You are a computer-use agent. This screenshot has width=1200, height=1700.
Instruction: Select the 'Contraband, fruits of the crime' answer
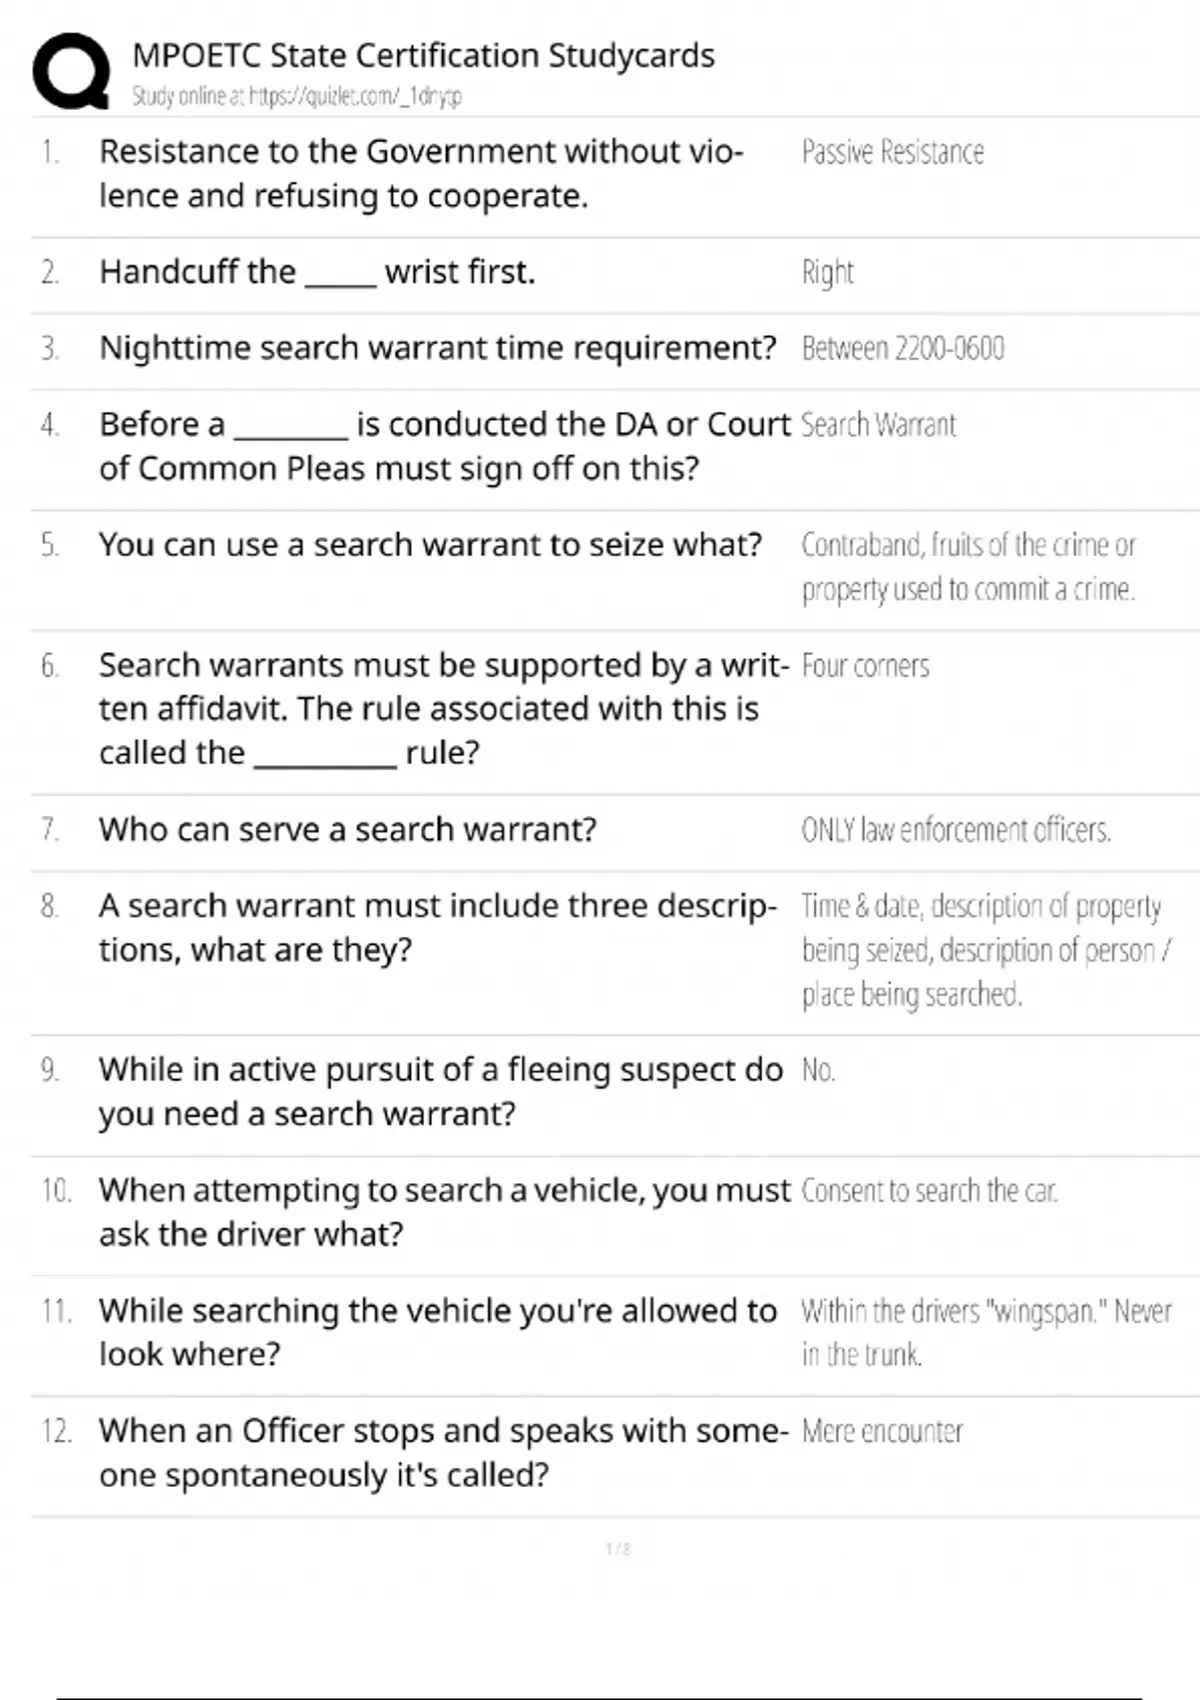(967, 567)
